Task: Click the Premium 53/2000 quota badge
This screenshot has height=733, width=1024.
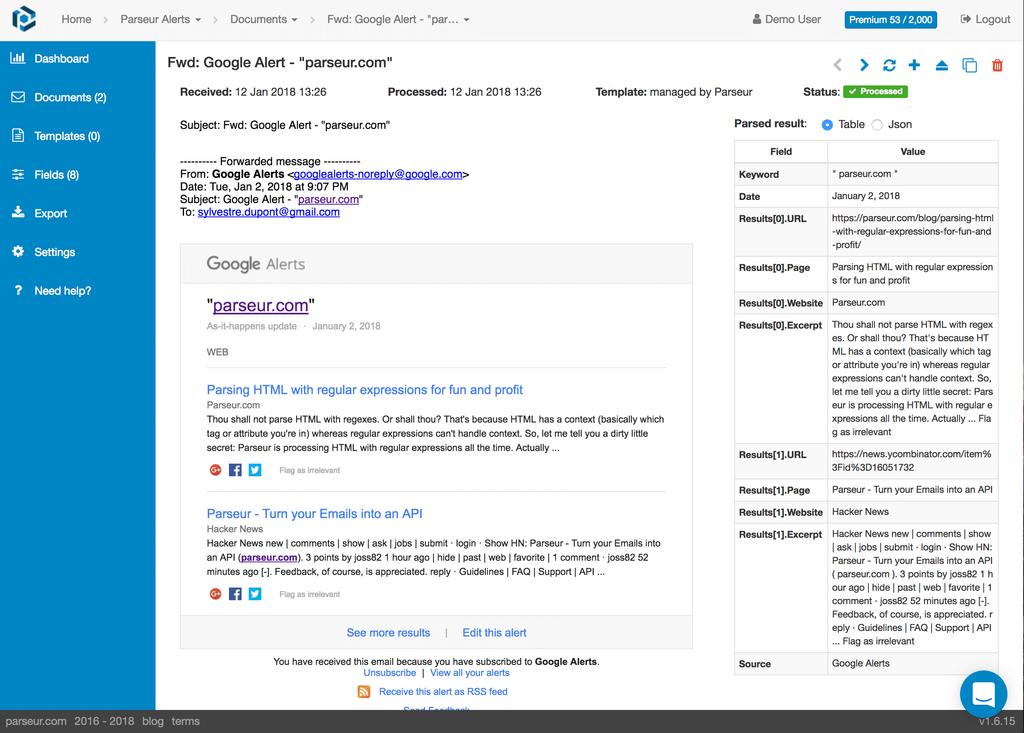Action: pos(890,18)
